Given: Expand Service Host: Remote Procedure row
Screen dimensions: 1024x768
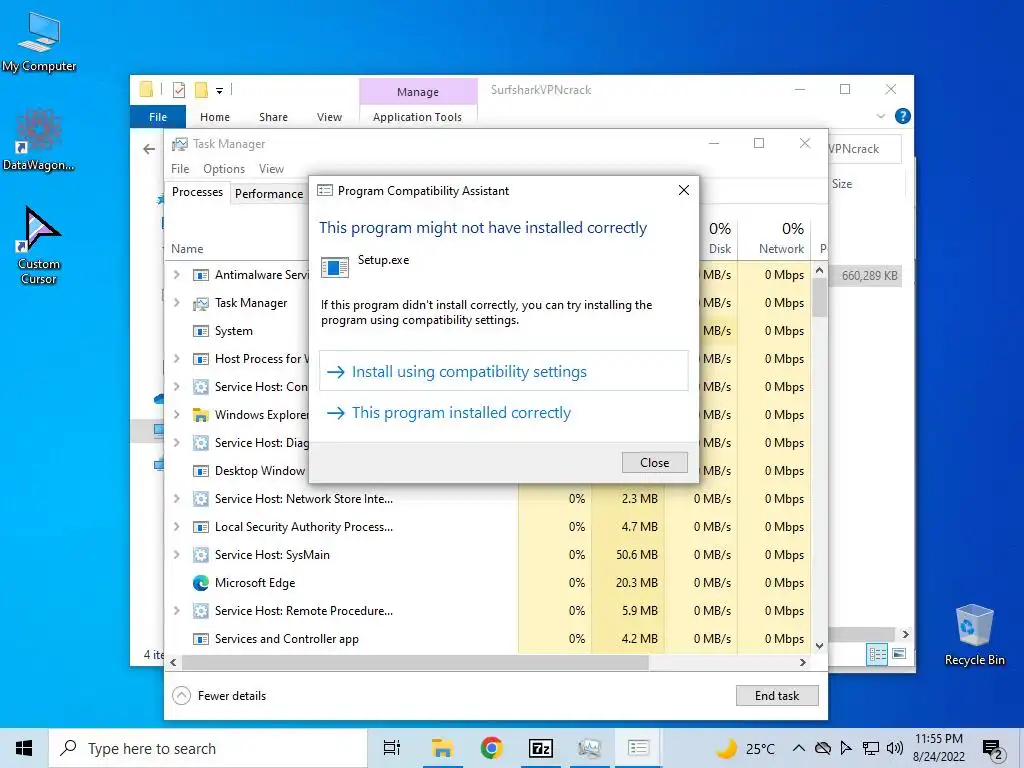Looking at the screenshot, I should 176,611.
